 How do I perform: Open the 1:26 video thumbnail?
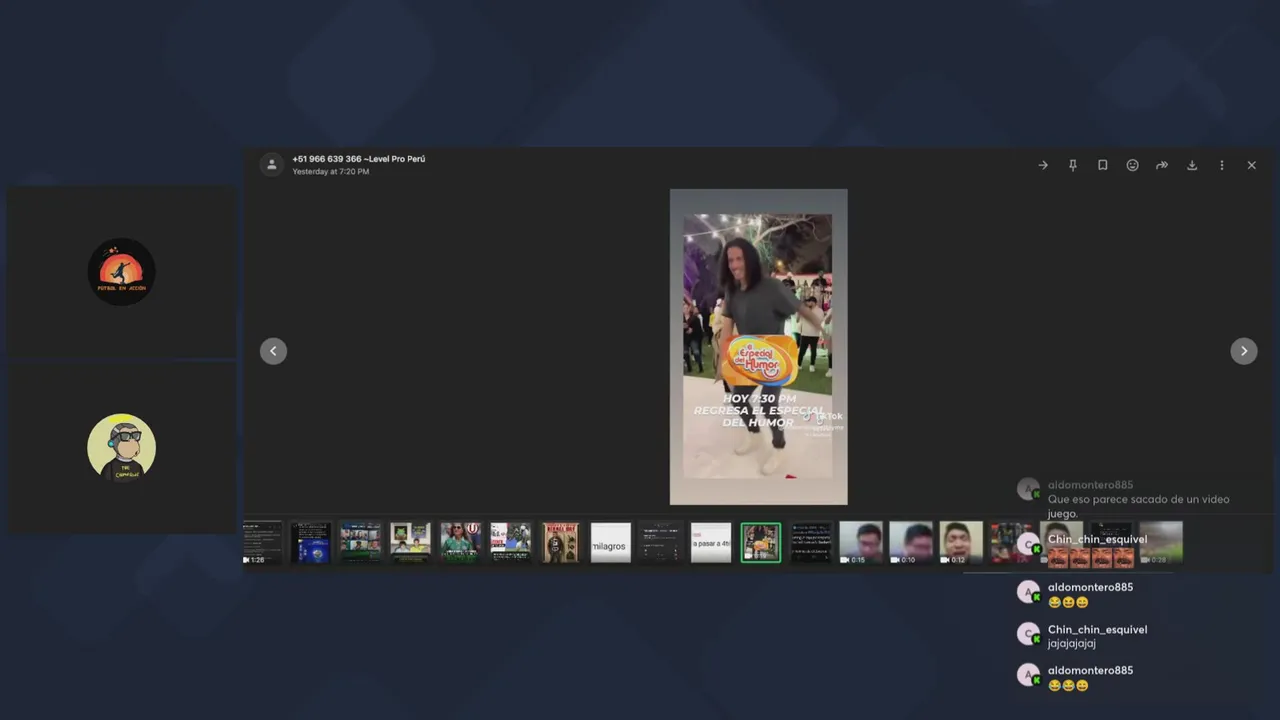(263, 543)
